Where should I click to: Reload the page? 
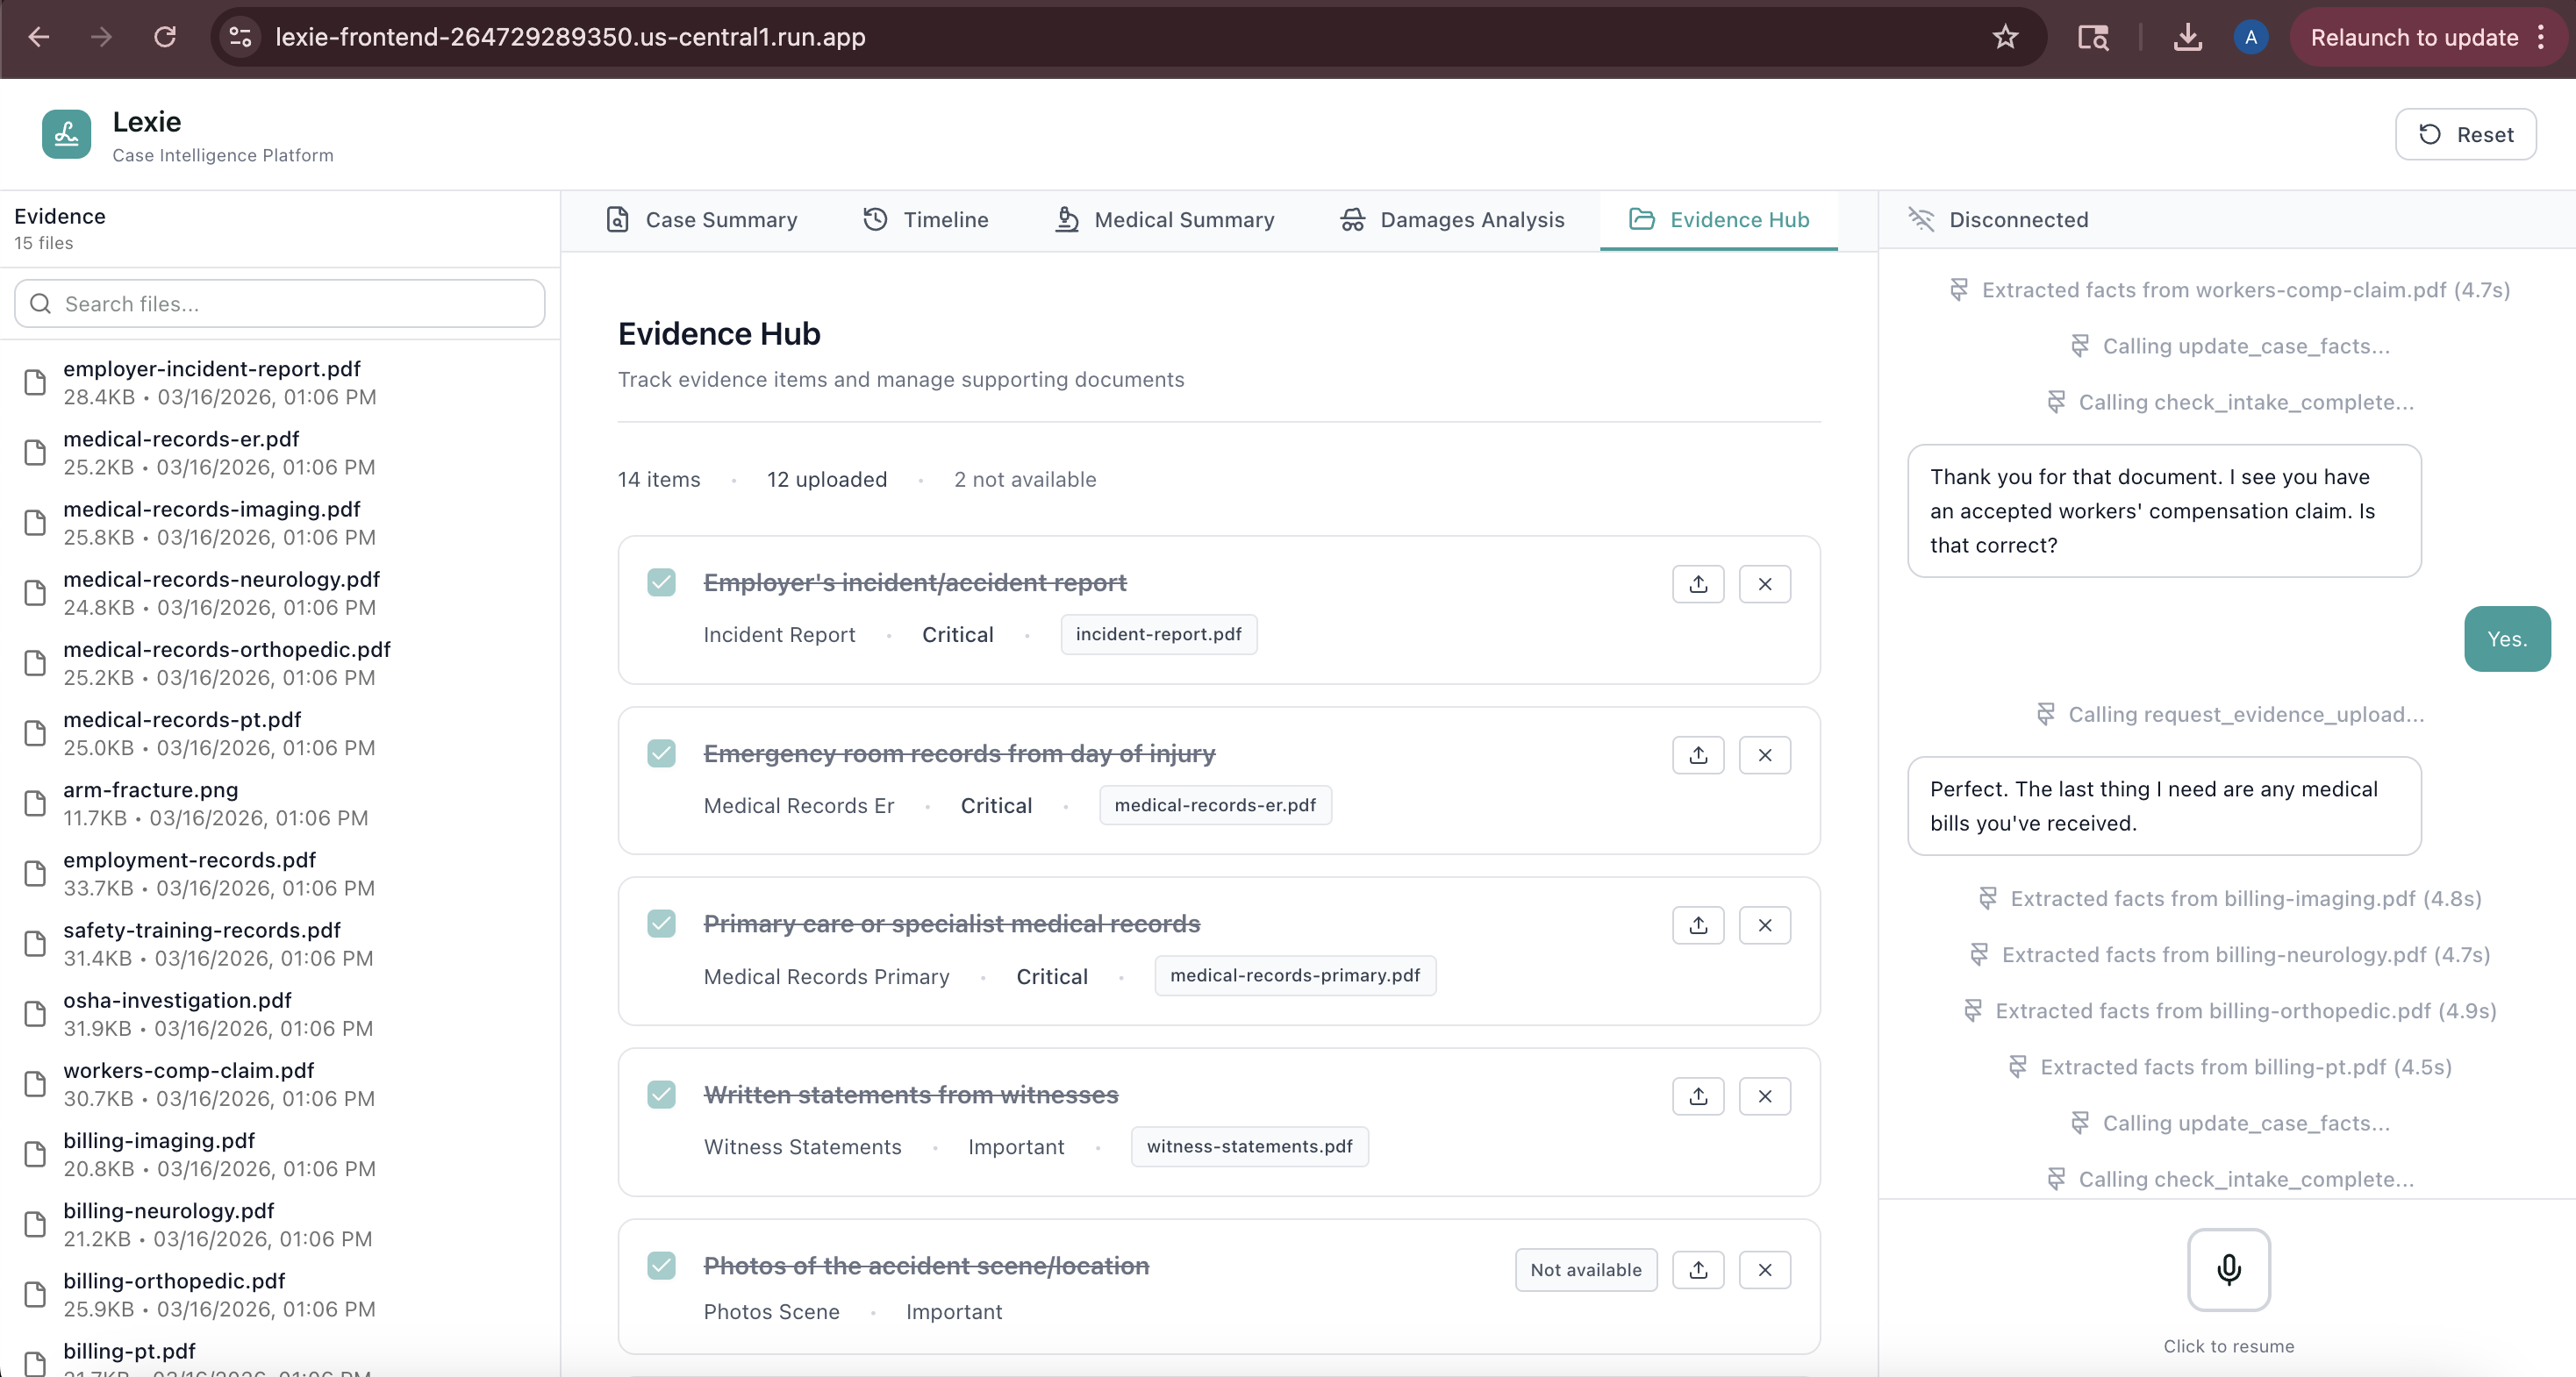(x=165, y=37)
